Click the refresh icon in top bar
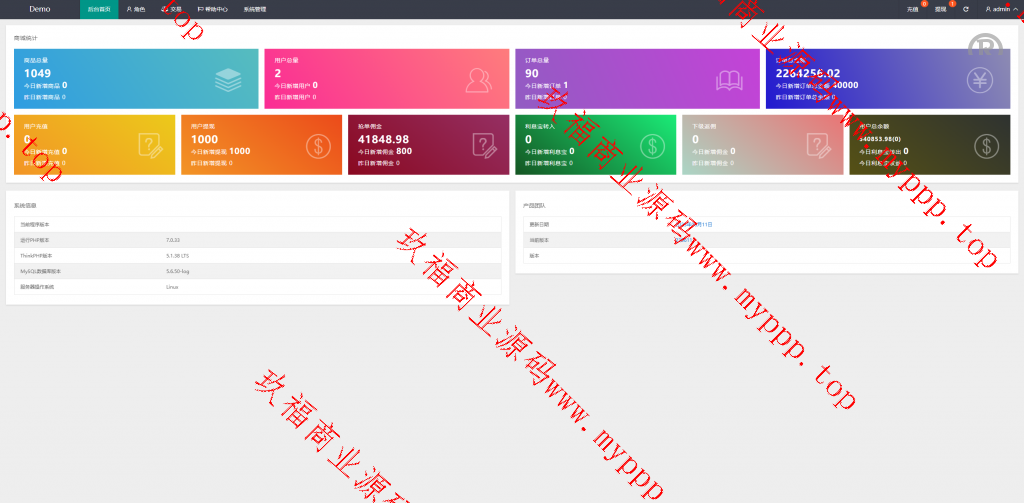This screenshot has width=1024, height=503. (x=966, y=9)
